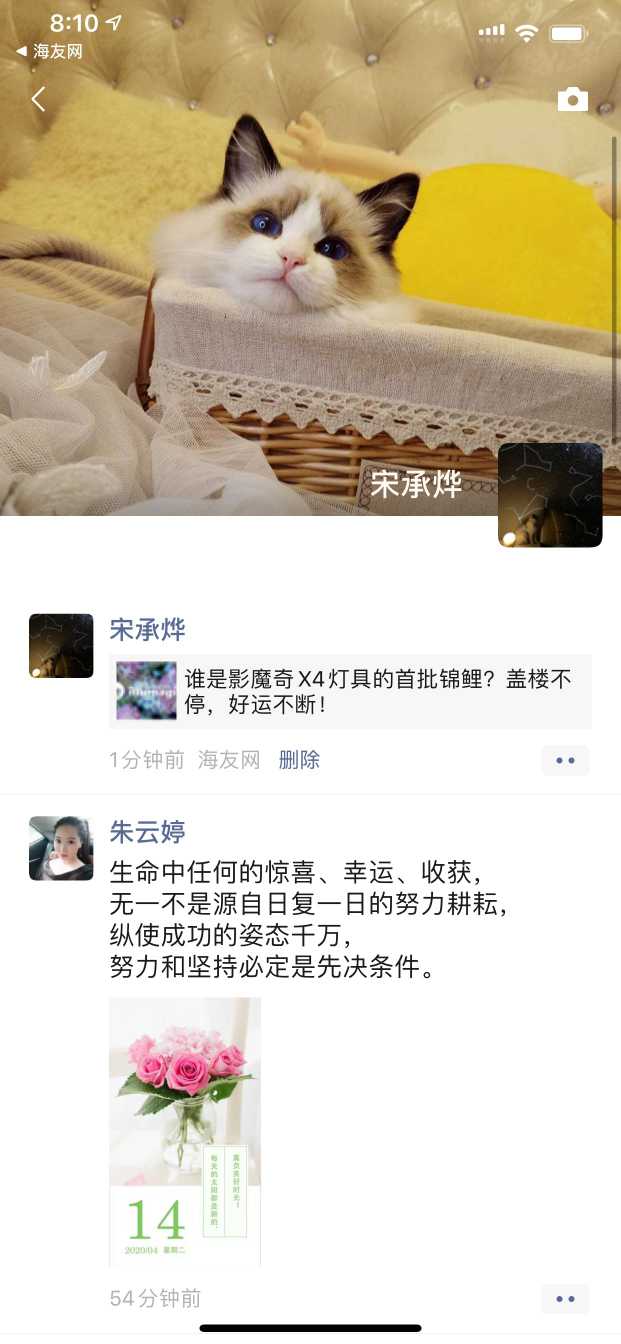Screen dimensions: 621x1344
Task: Tap 宋承烨's post avatar
Action: pos(61,646)
